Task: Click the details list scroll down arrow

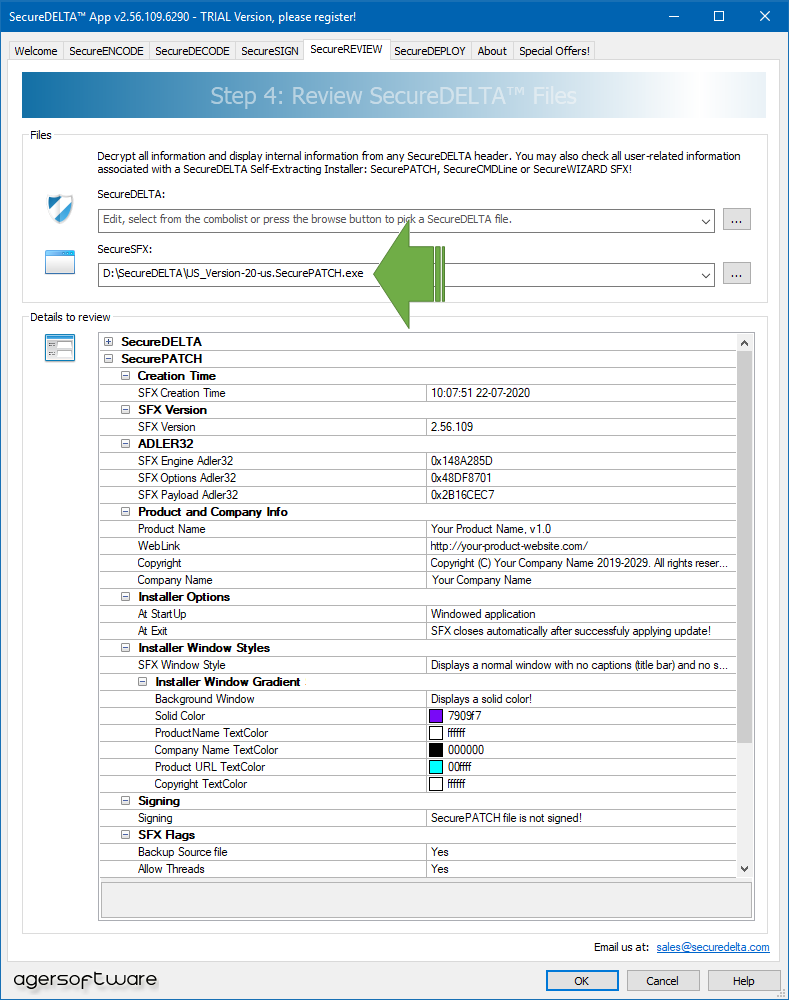Action: pos(744,869)
